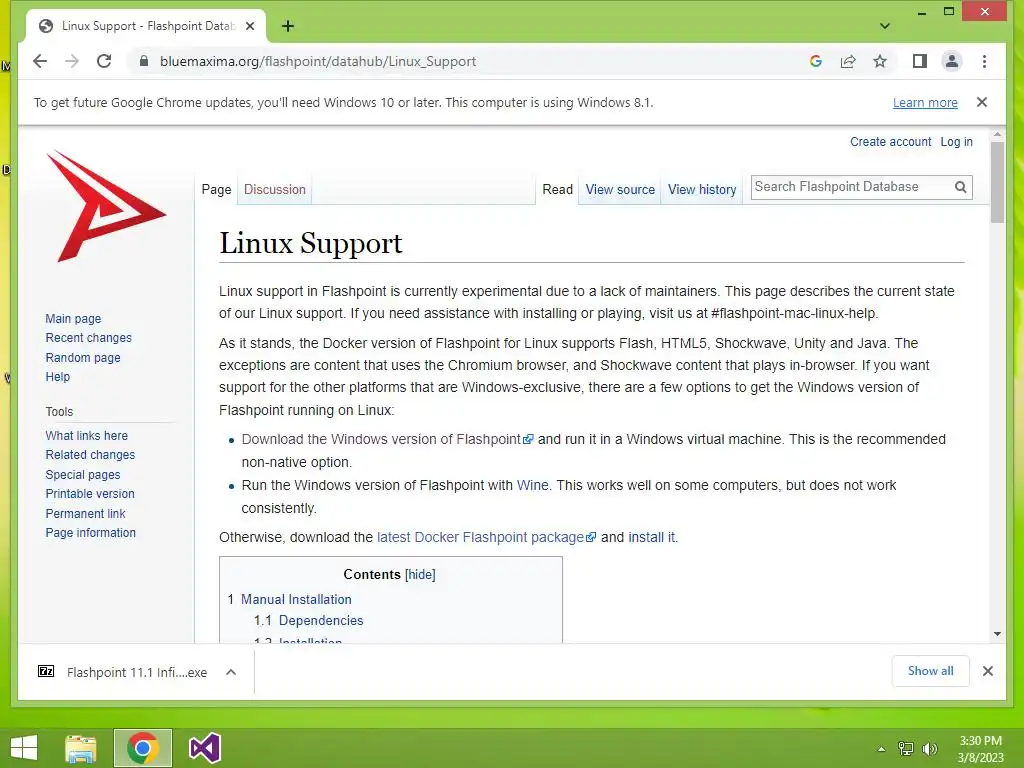The height and width of the screenshot is (768, 1024).
Task: Share this page via share icon
Action: point(848,61)
